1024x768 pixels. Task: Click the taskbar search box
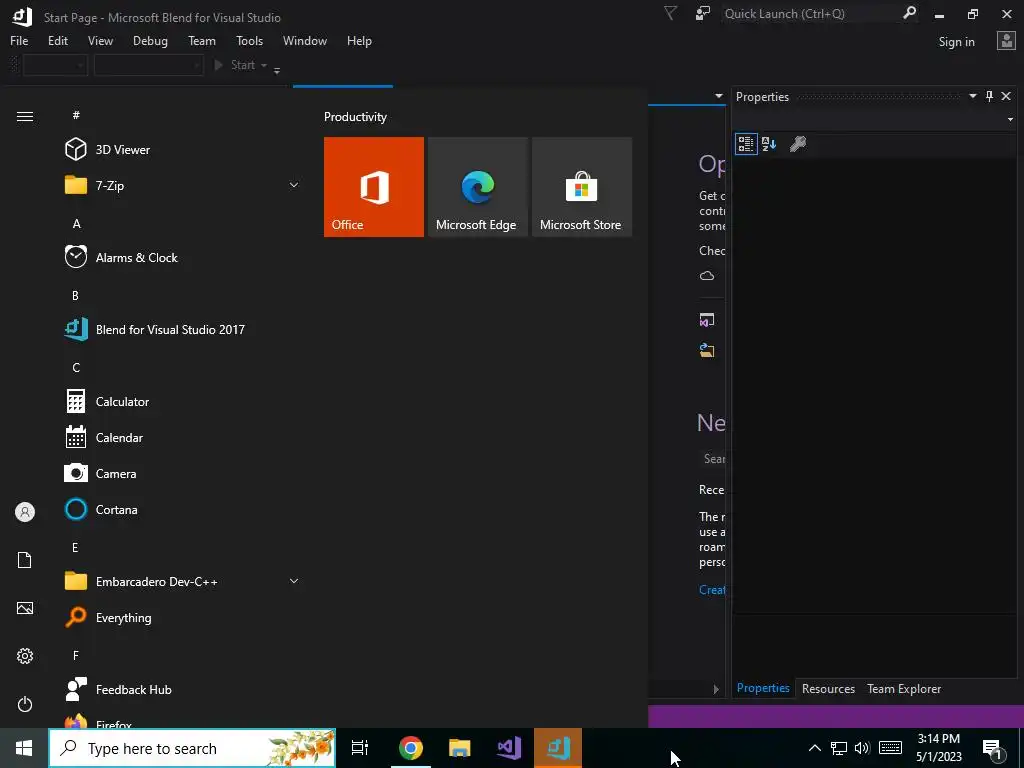193,748
